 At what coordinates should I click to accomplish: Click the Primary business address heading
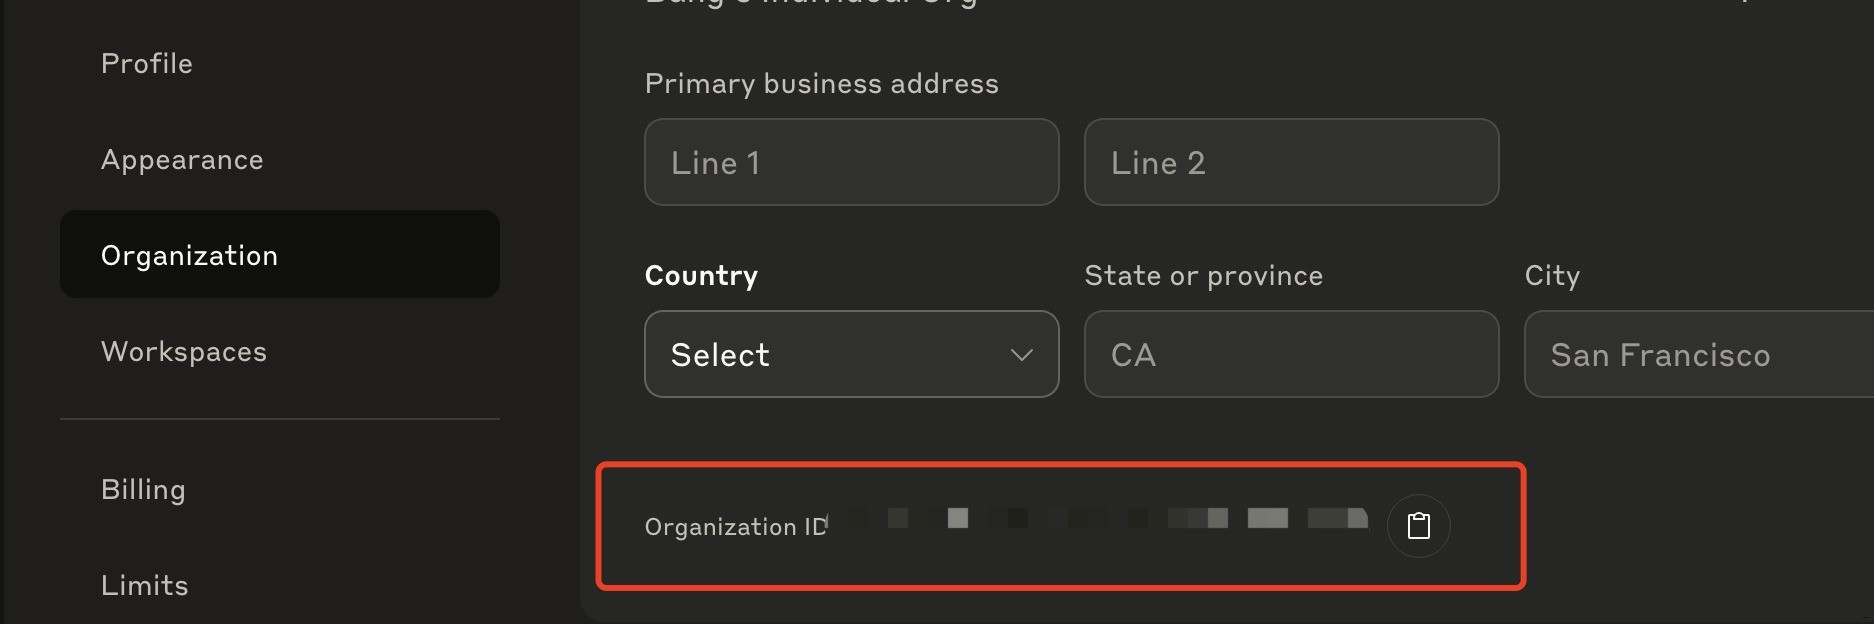(x=821, y=84)
